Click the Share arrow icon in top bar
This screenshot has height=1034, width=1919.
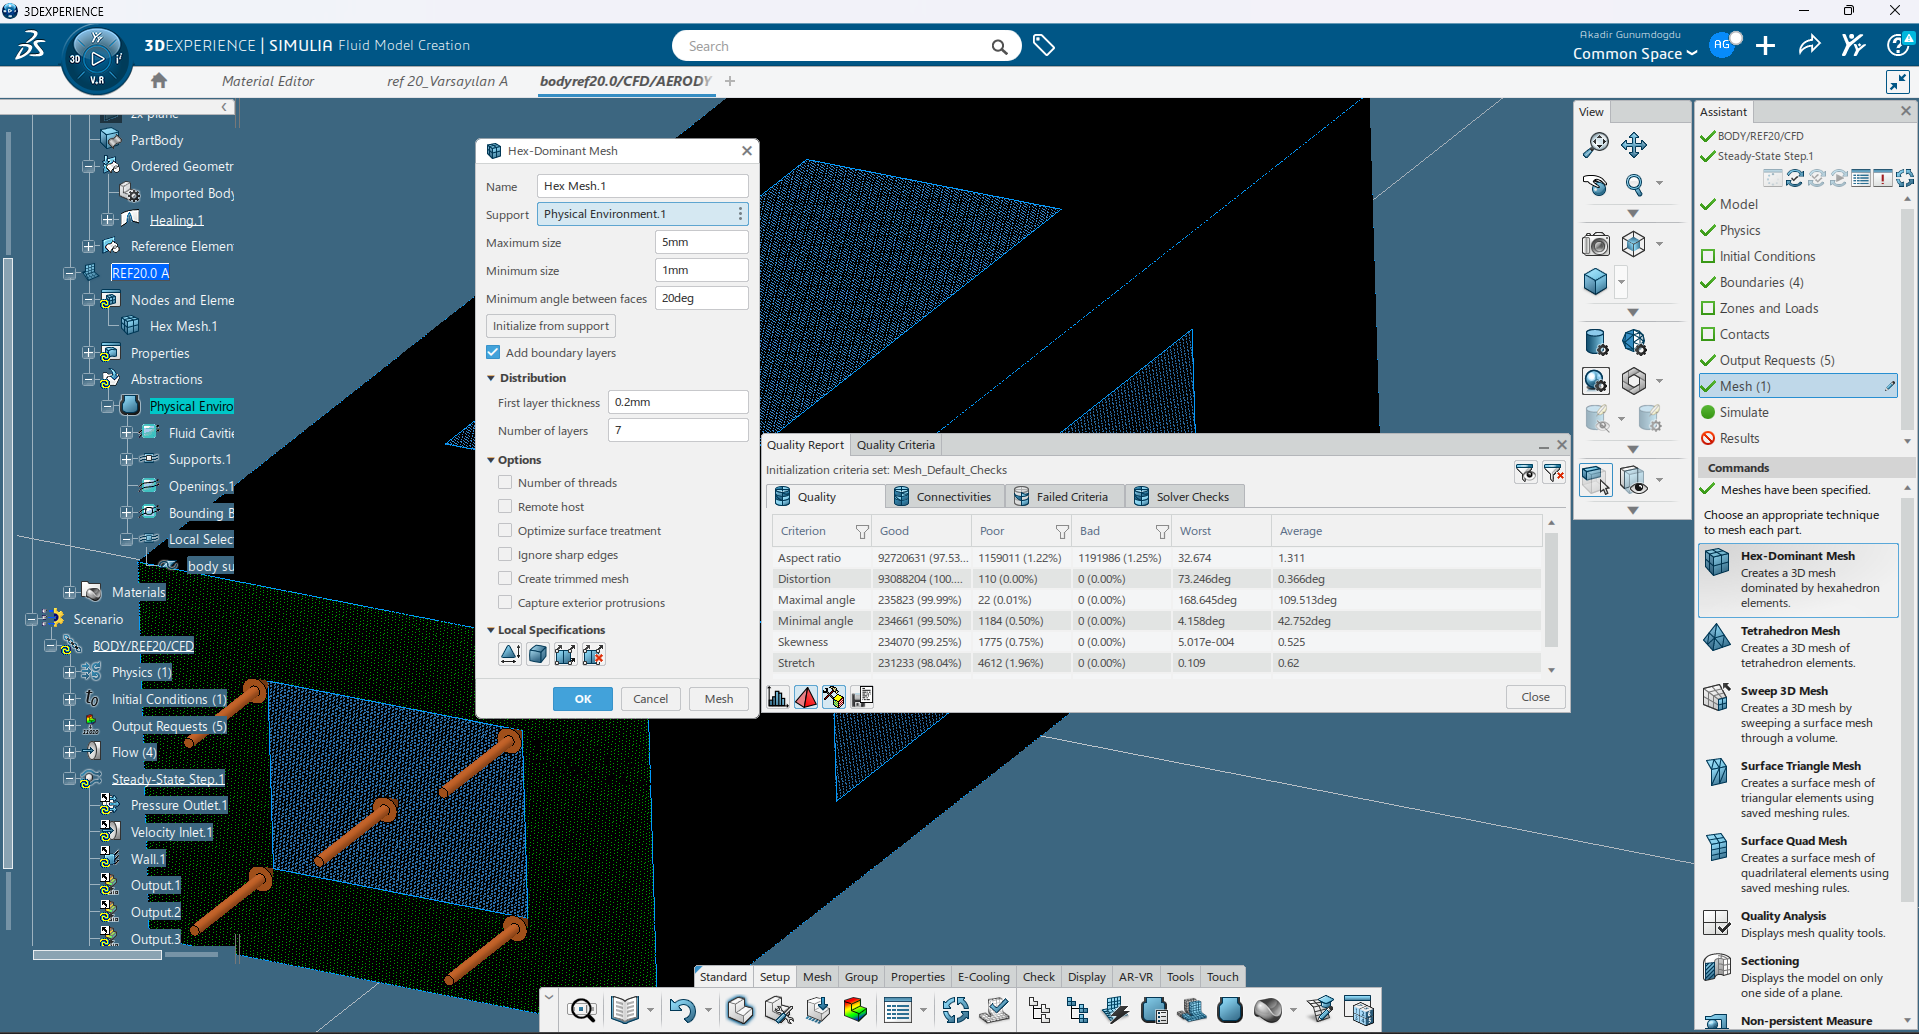[1809, 45]
